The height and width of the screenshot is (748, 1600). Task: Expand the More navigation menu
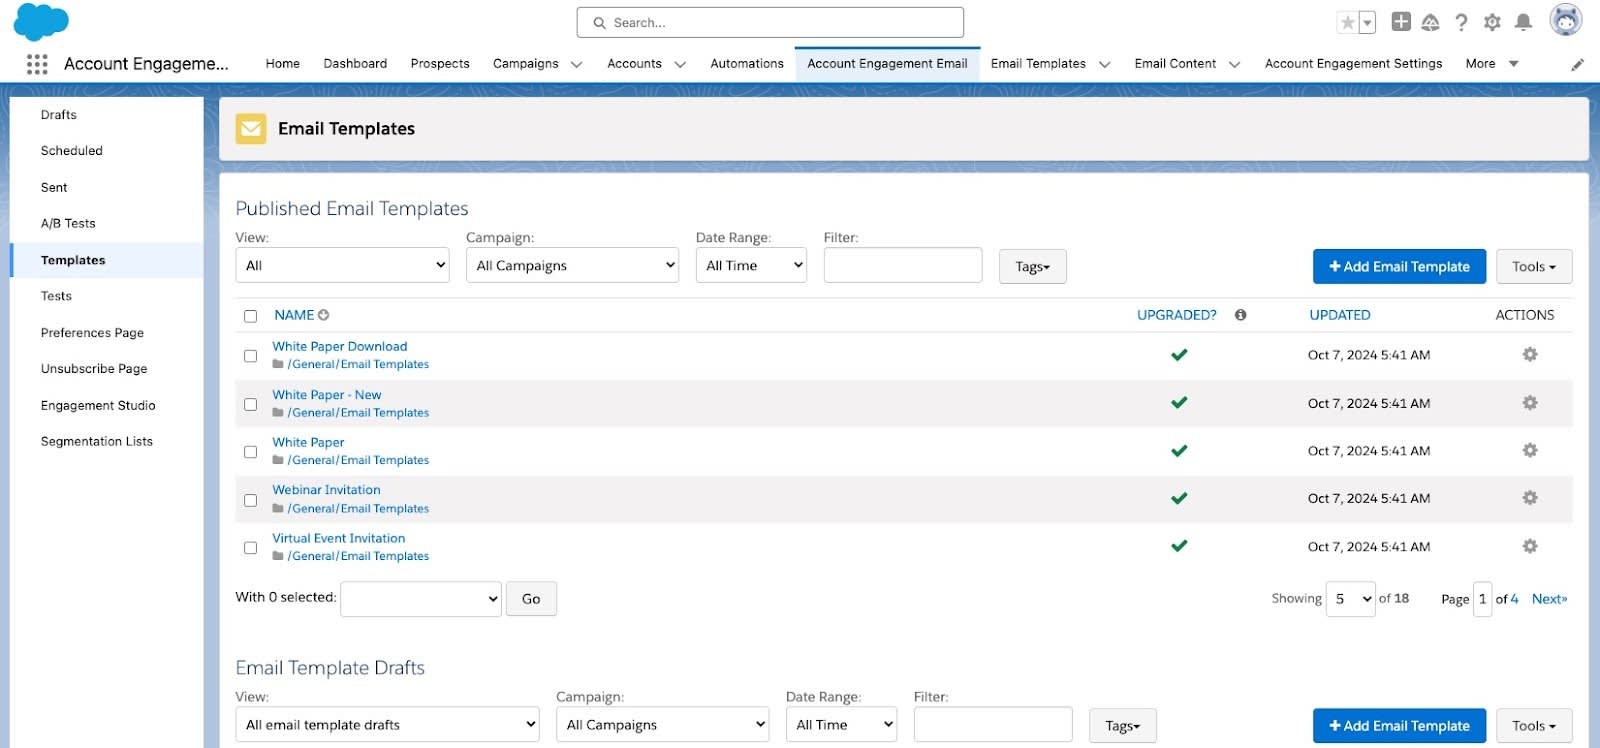[x=1492, y=64]
